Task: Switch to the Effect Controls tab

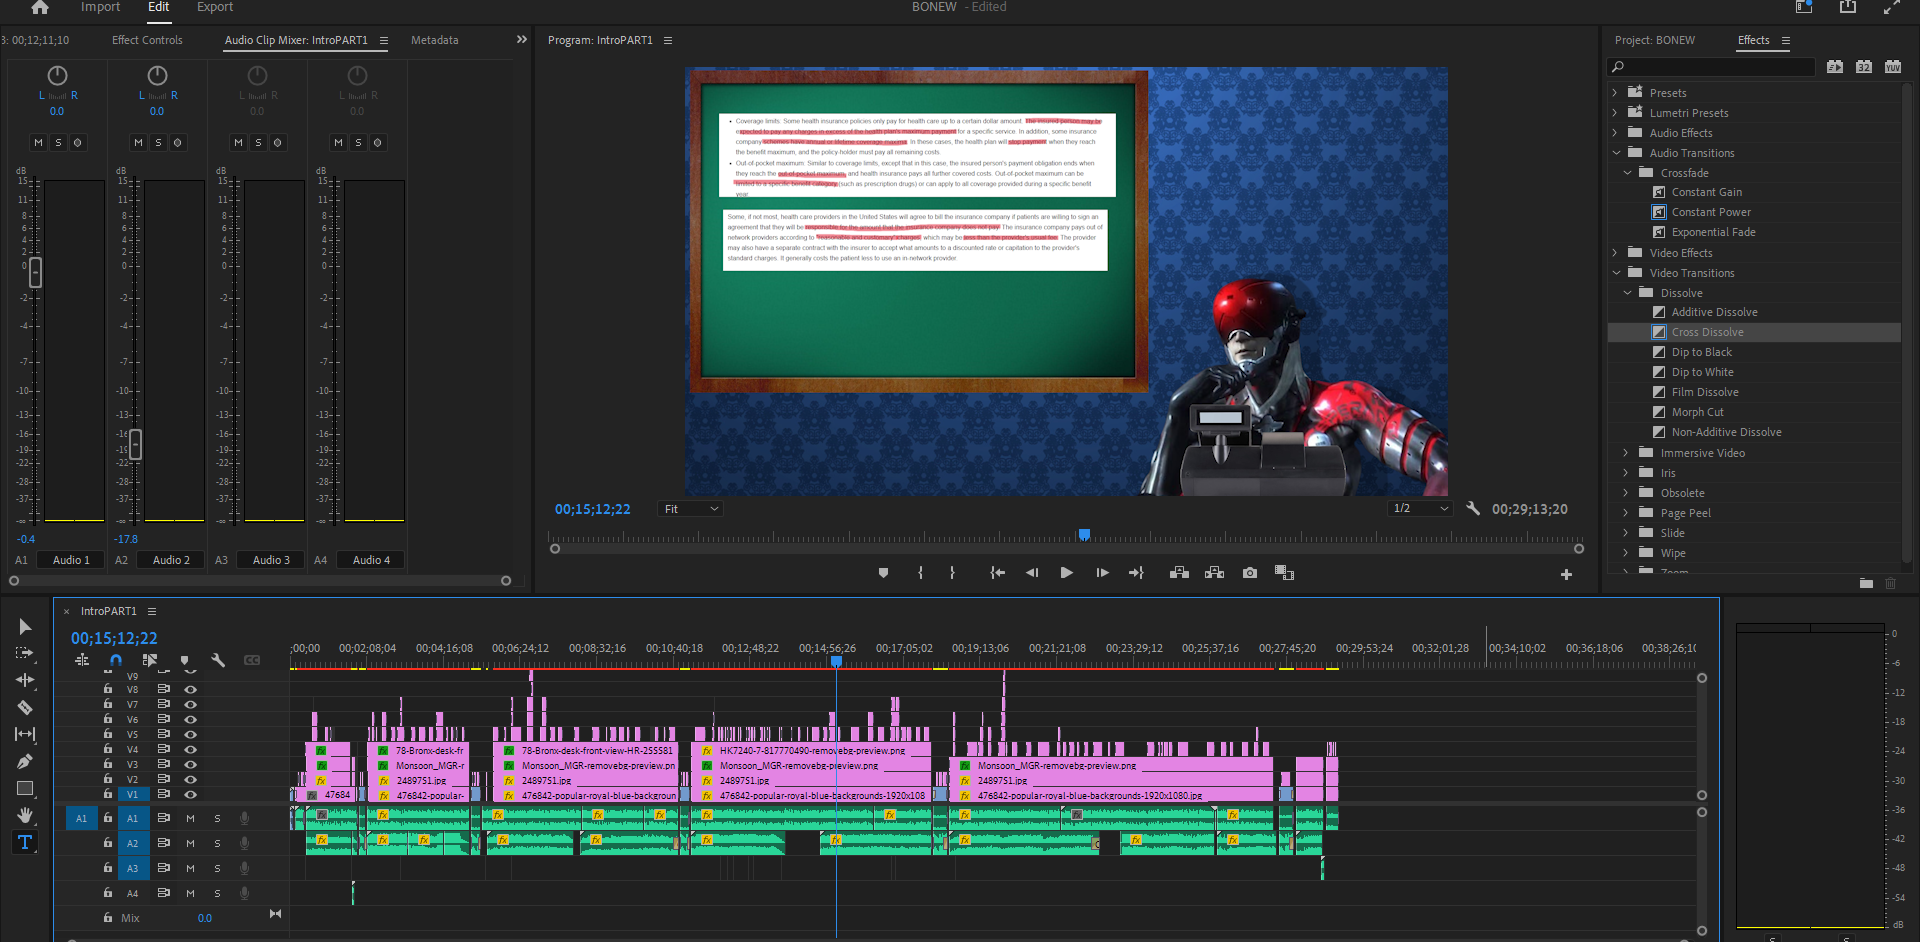Action: (147, 40)
